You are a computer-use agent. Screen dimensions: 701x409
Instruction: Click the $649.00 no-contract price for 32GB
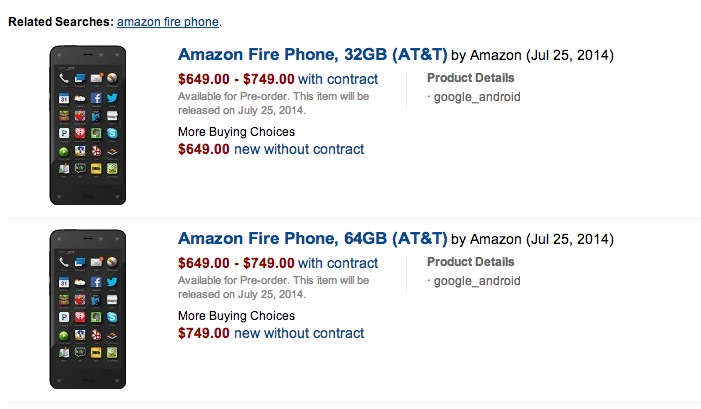[204, 149]
